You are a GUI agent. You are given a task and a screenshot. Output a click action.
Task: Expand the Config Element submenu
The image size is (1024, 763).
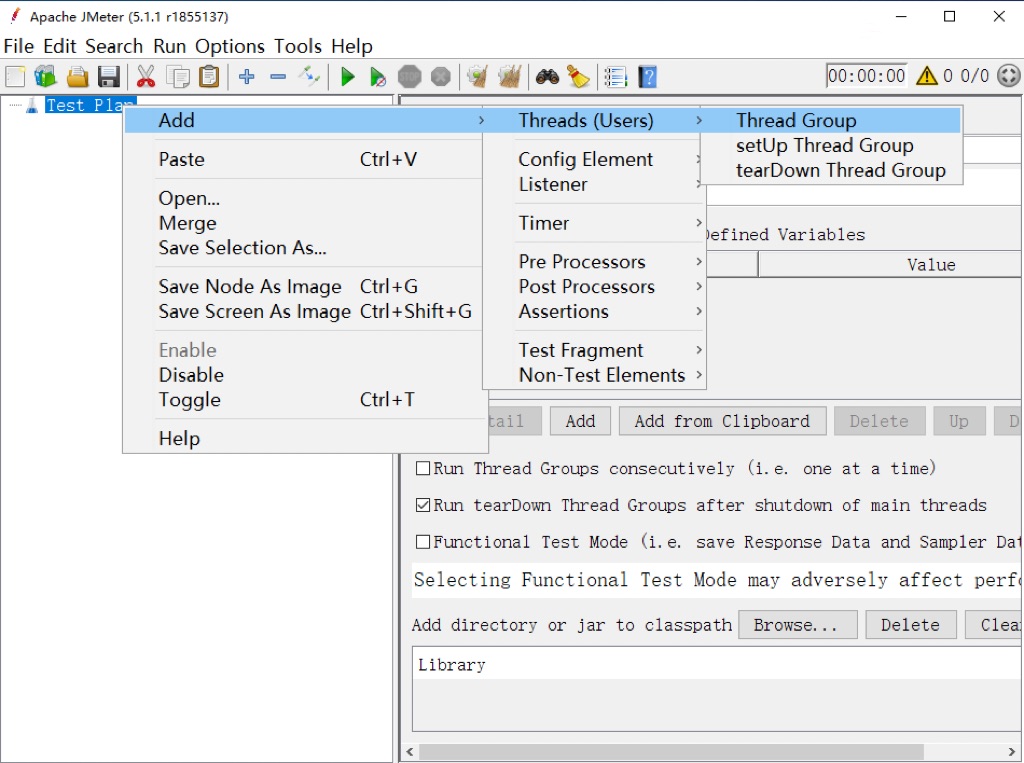coord(594,159)
